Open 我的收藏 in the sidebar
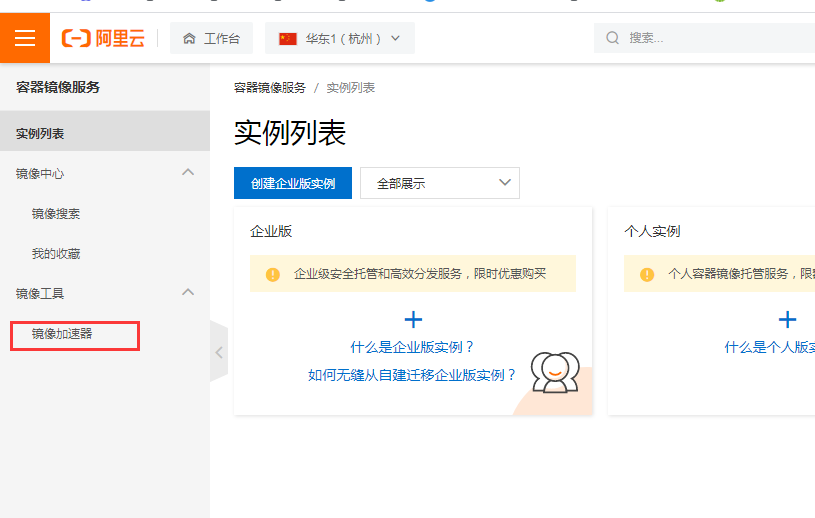Image resolution: width=815 pixels, height=518 pixels. 56,254
